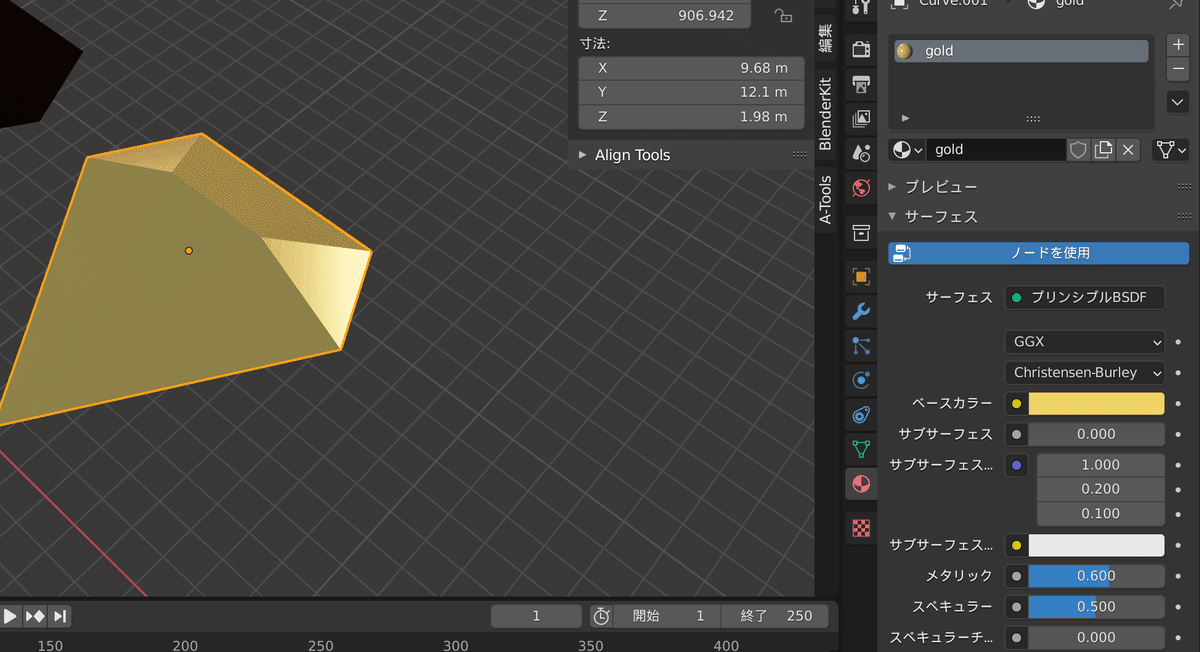This screenshot has height=652, width=1200.
Task: Click the Y dimension 12.1 m field
Action: coord(691,92)
